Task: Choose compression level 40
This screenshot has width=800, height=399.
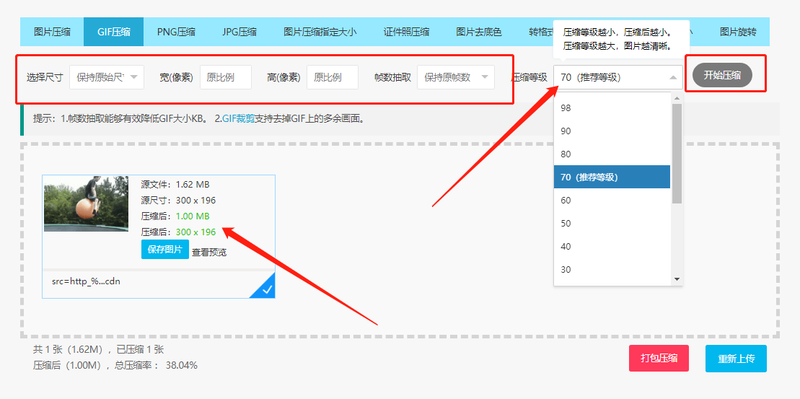Action: tap(612, 246)
